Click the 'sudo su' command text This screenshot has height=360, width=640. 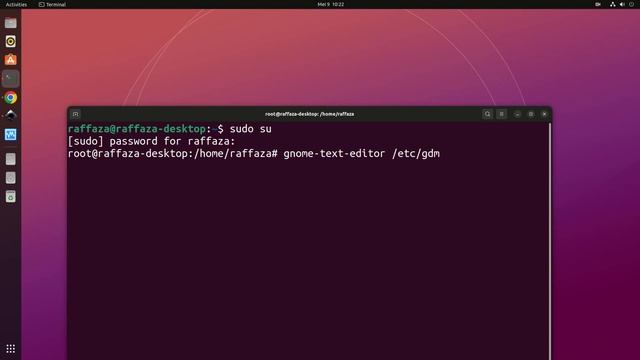point(250,129)
